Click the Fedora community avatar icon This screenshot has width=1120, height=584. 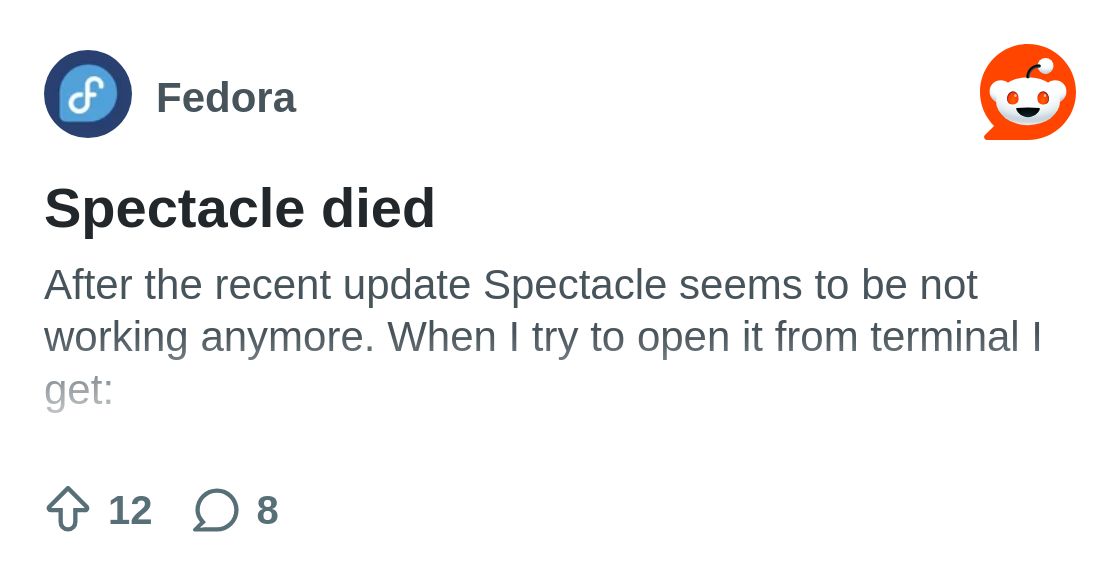pos(88,94)
